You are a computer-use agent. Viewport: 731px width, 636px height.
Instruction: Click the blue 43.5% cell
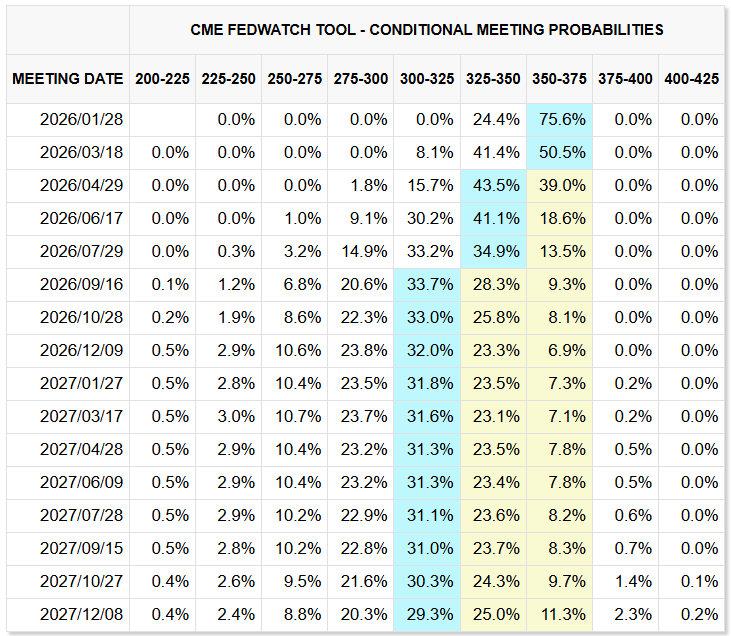[x=494, y=186]
